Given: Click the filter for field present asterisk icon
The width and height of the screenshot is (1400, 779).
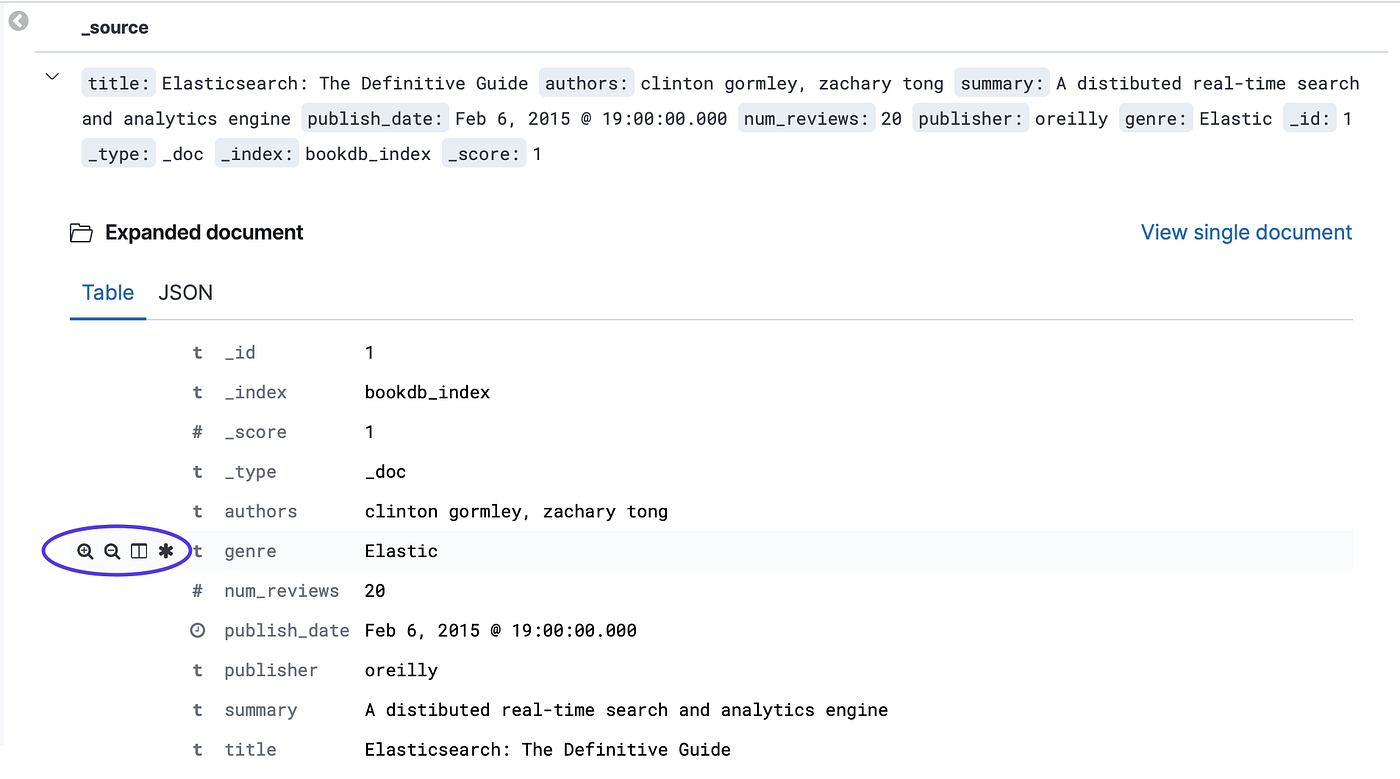Looking at the screenshot, I should click(166, 551).
